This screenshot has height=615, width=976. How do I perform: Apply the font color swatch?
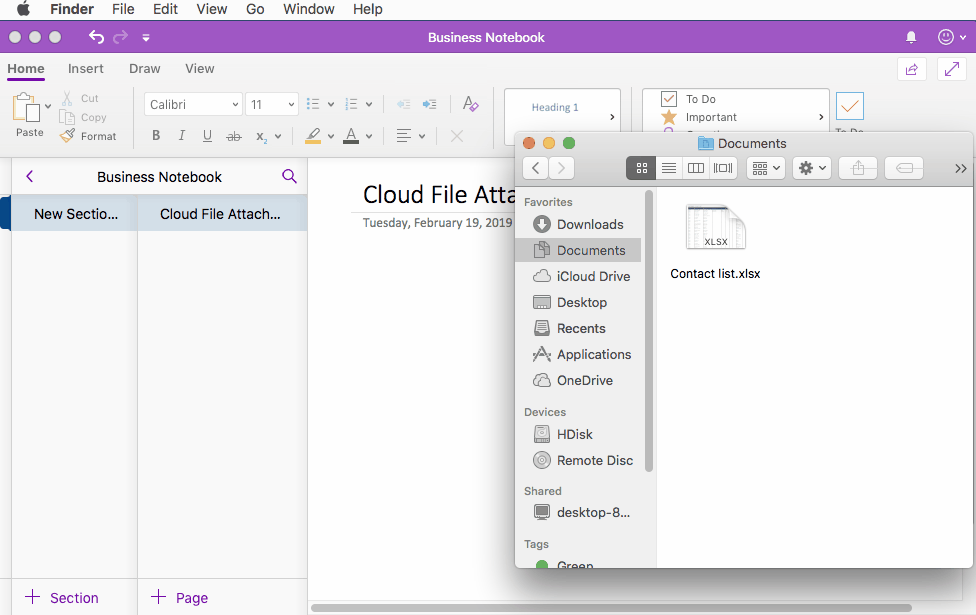tap(351, 136)
